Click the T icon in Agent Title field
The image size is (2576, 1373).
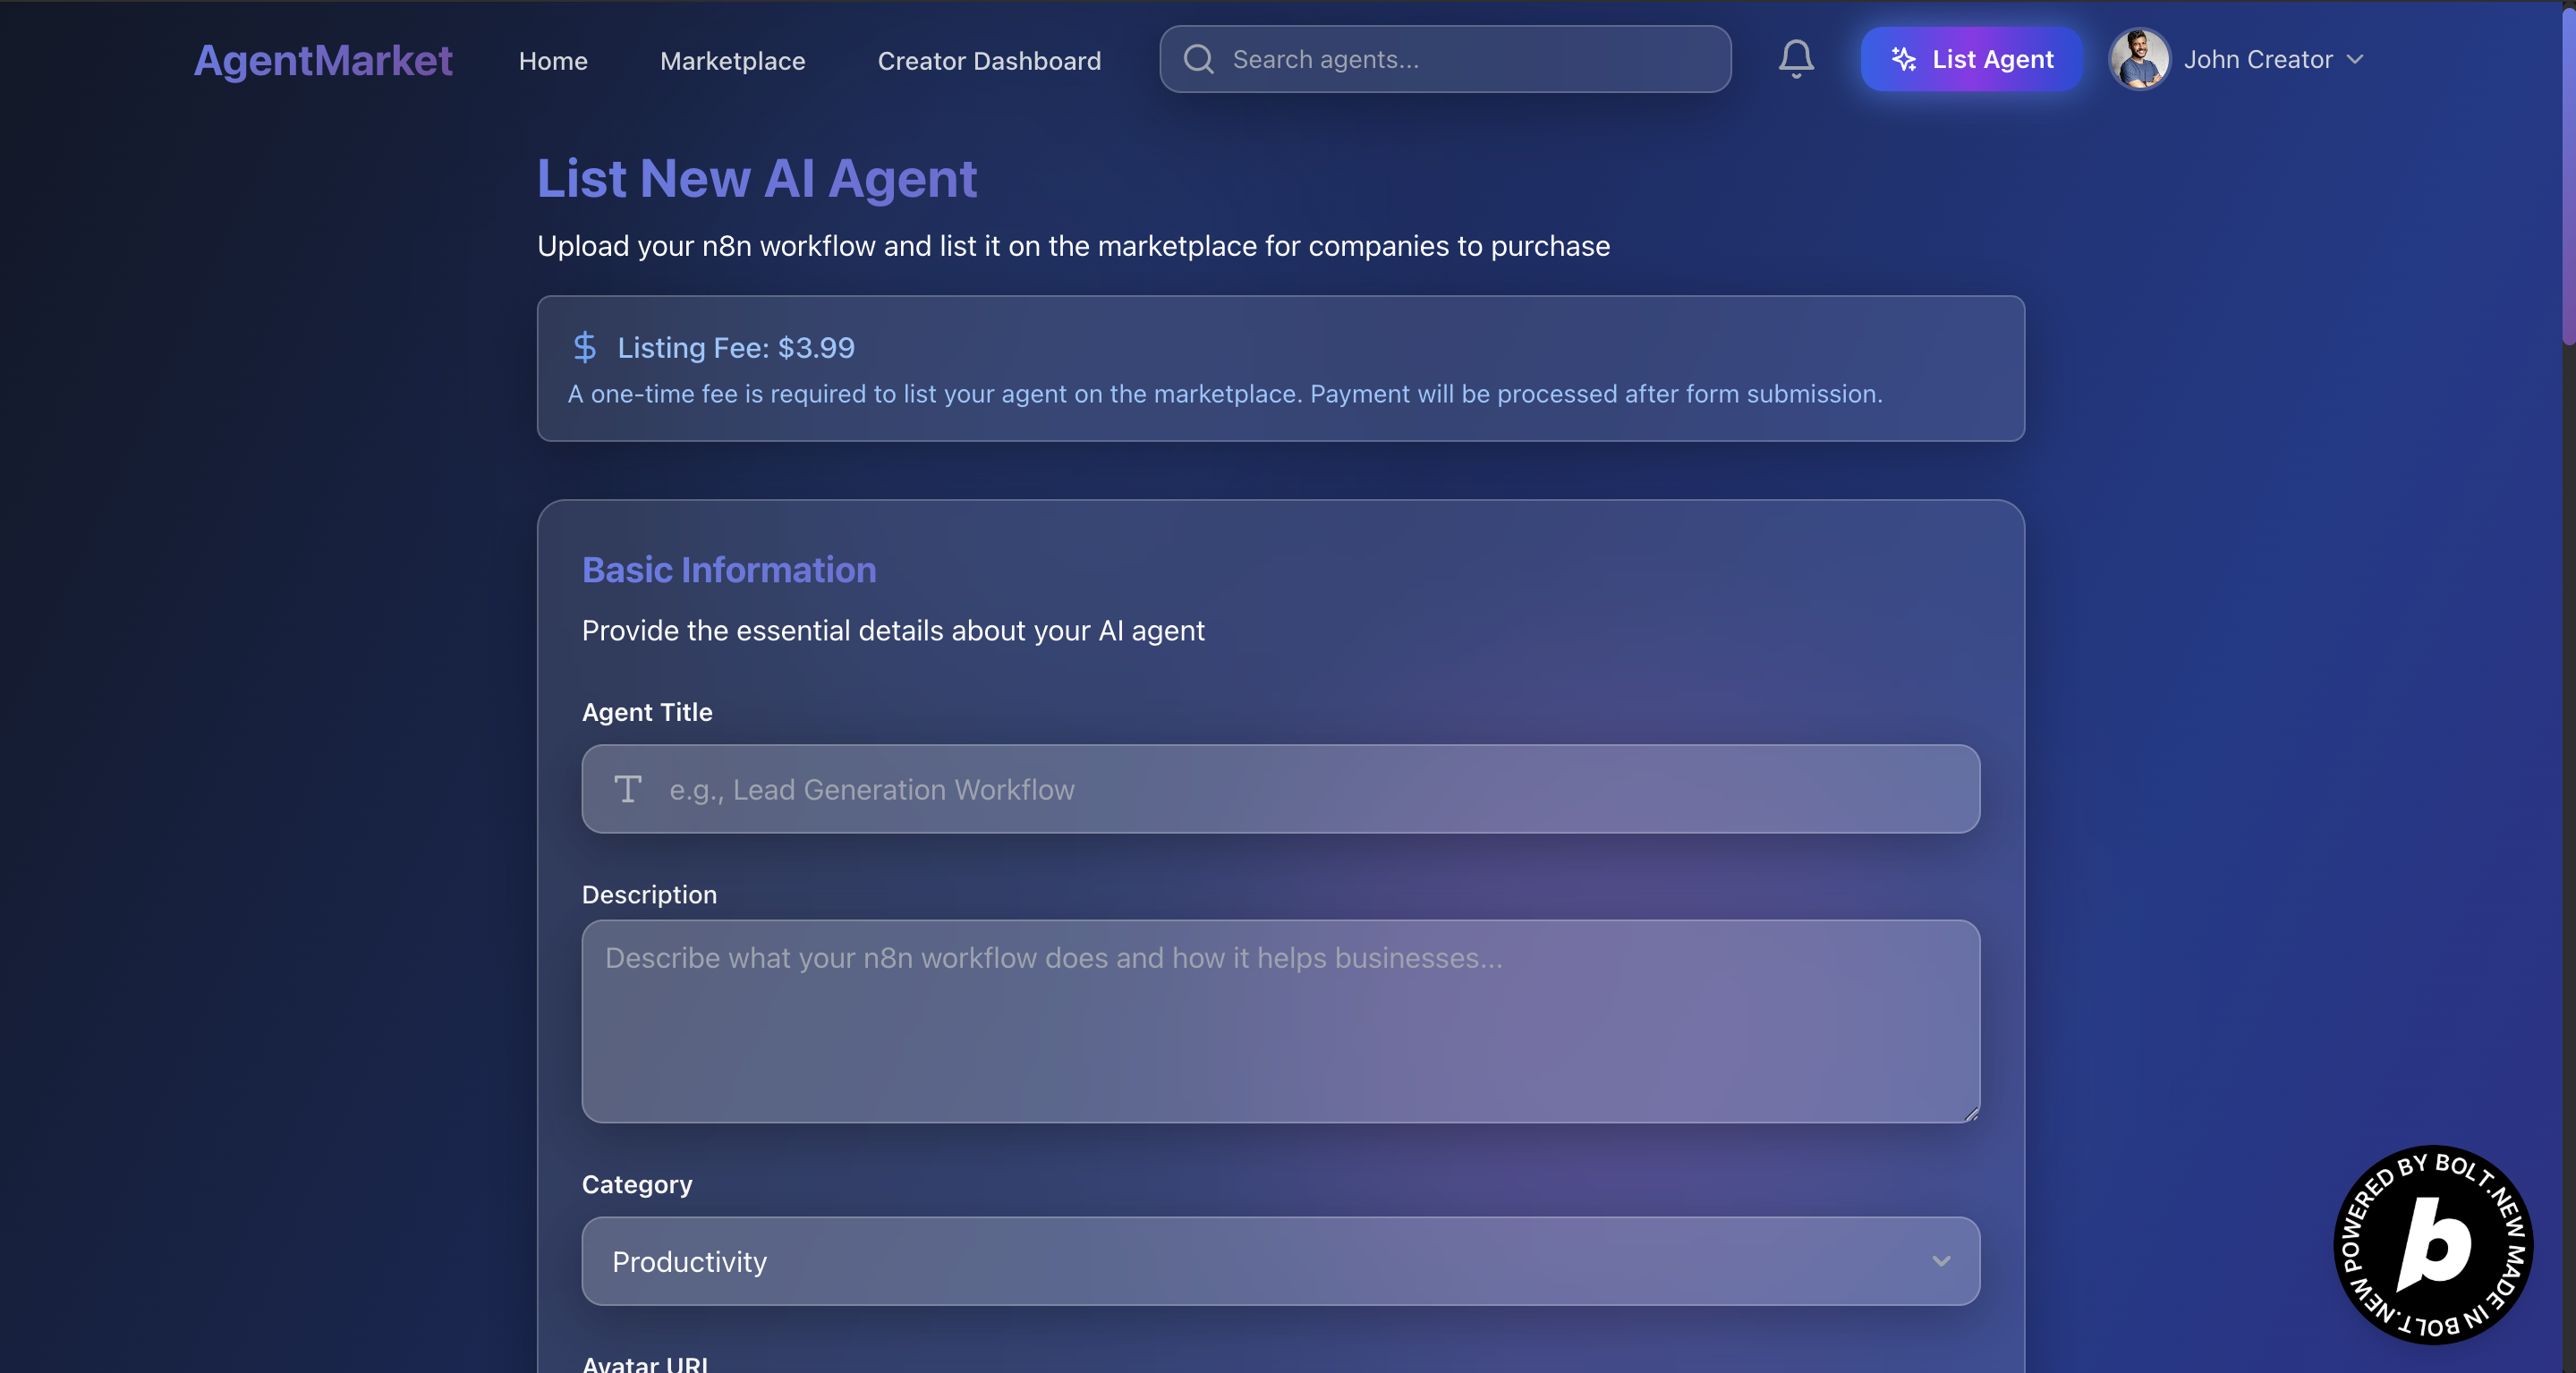tap(627, 789)
